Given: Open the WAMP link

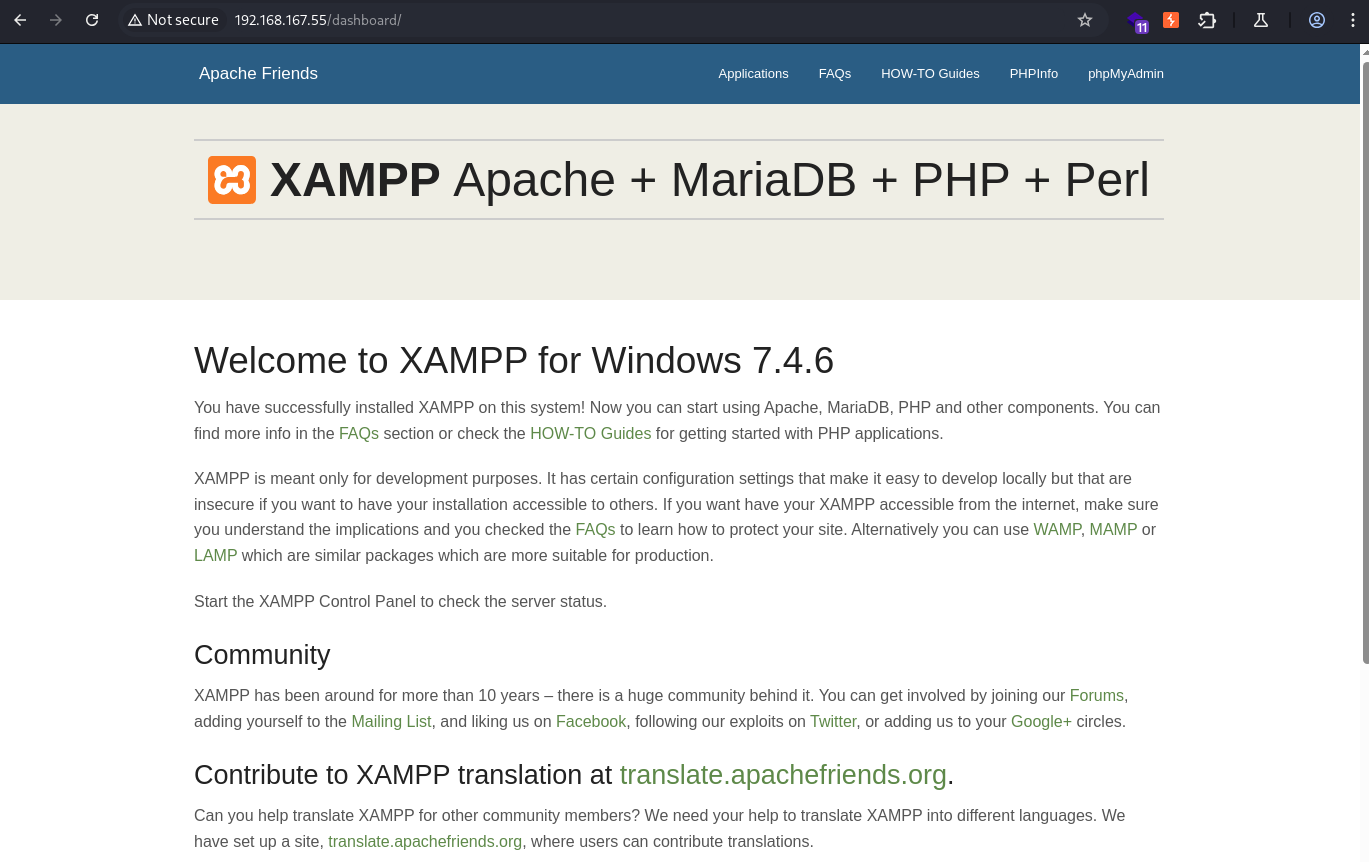Looking at the screenshot, I should (1057, 530).
